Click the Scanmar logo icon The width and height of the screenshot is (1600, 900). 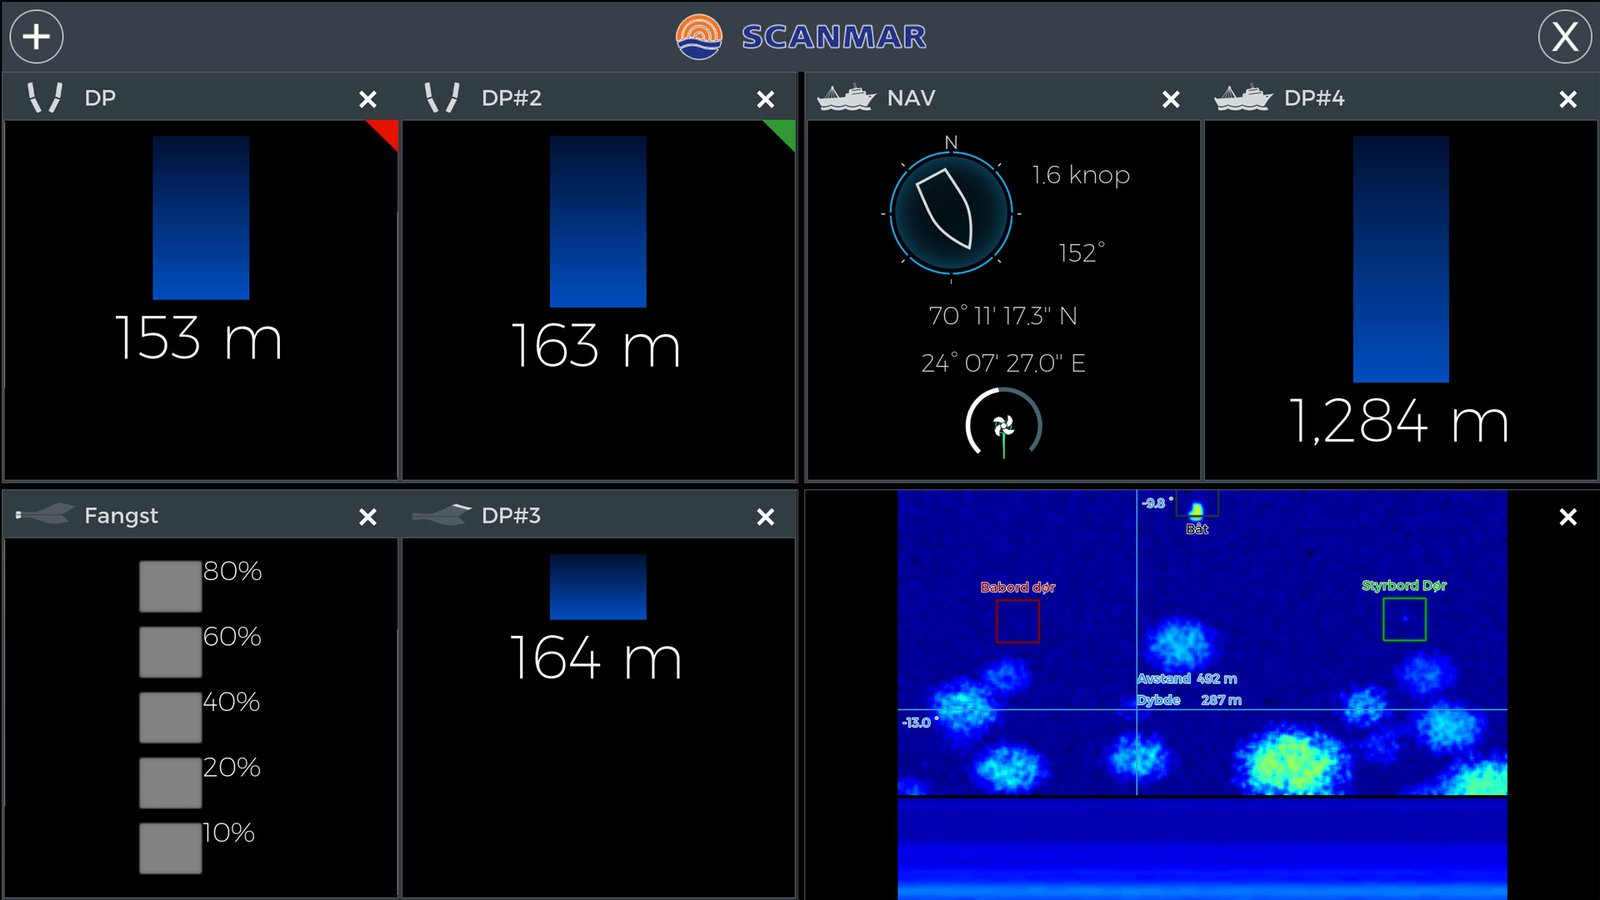[x=698, y=37]
